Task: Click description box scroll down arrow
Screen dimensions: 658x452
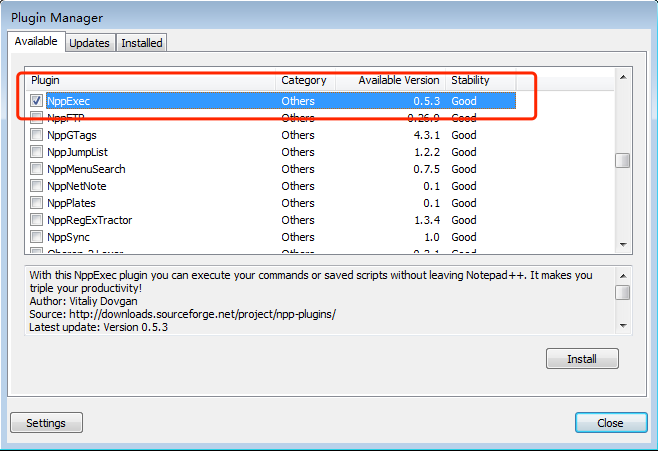Action: pyautogui.click(x=623, y=326)
